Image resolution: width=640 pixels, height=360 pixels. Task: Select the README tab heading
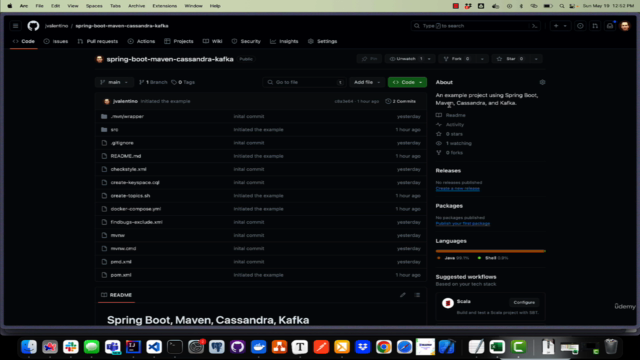116,295
